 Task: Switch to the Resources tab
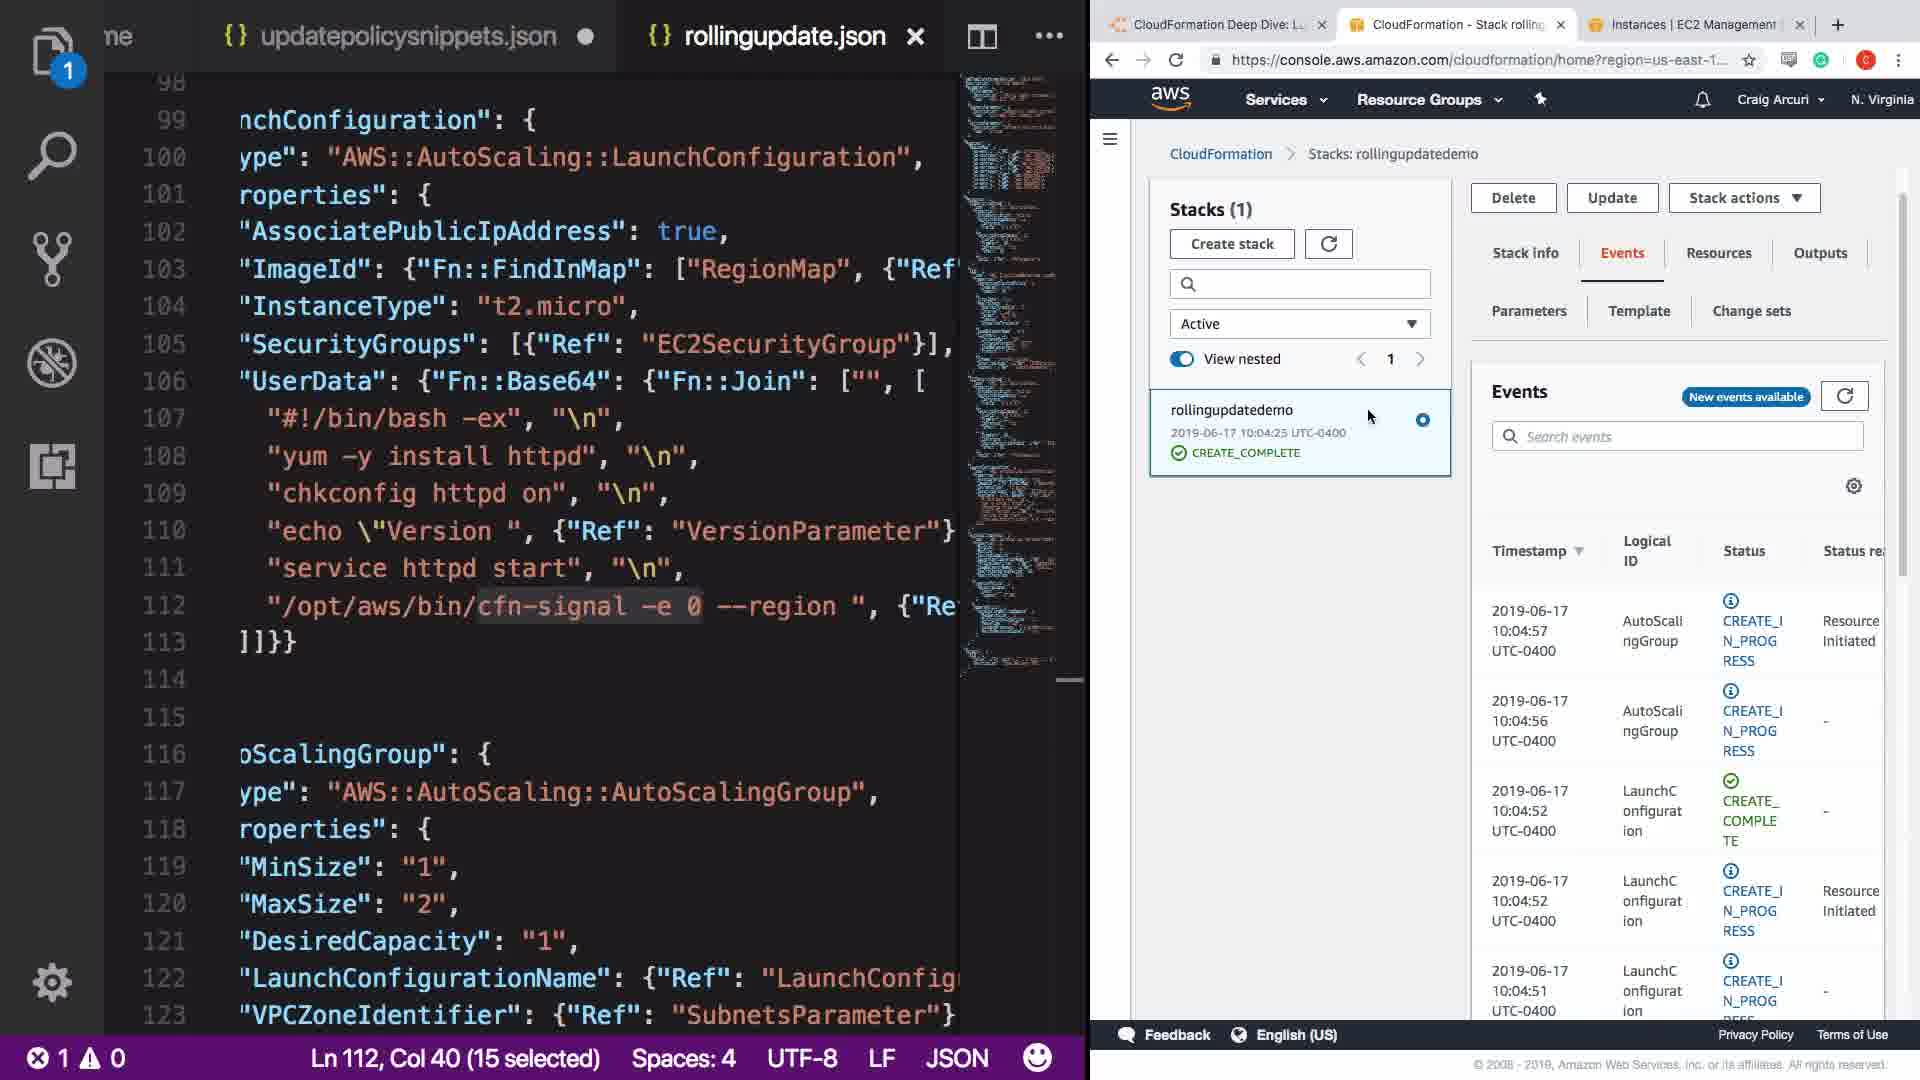pyautogui.click(x=1718, y=253)
